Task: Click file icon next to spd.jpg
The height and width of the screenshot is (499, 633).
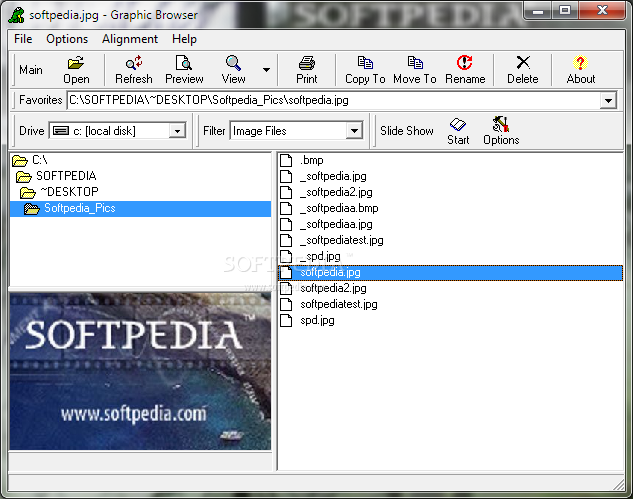Action: tap(286, 321)
